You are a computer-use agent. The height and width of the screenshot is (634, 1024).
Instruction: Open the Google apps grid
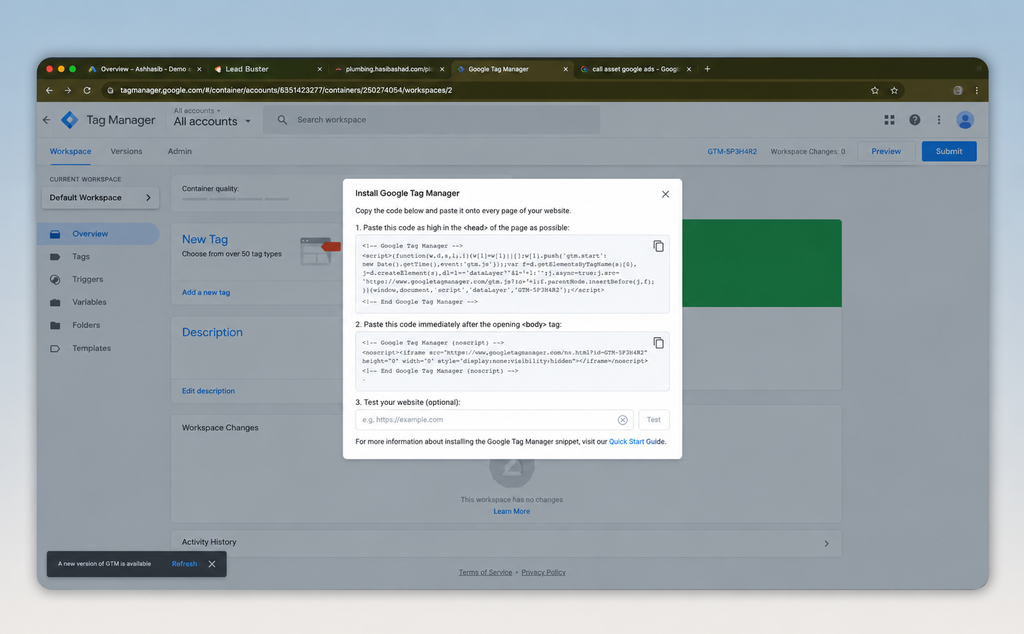point(889,120)
